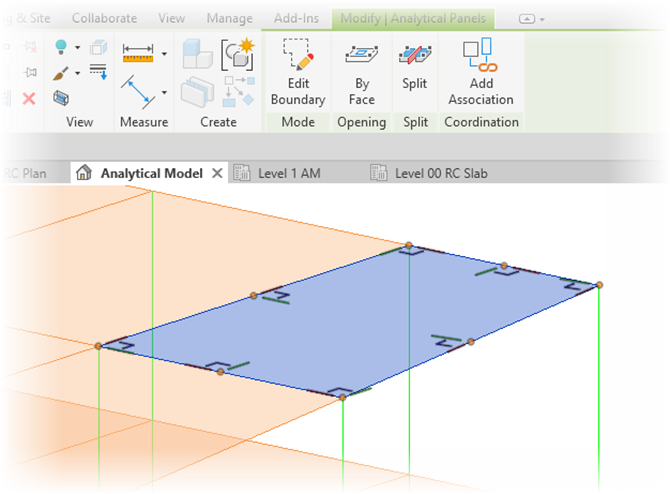Click the Create Assembly cube icon
Screen dimensions: 670x494
[195, 54]
